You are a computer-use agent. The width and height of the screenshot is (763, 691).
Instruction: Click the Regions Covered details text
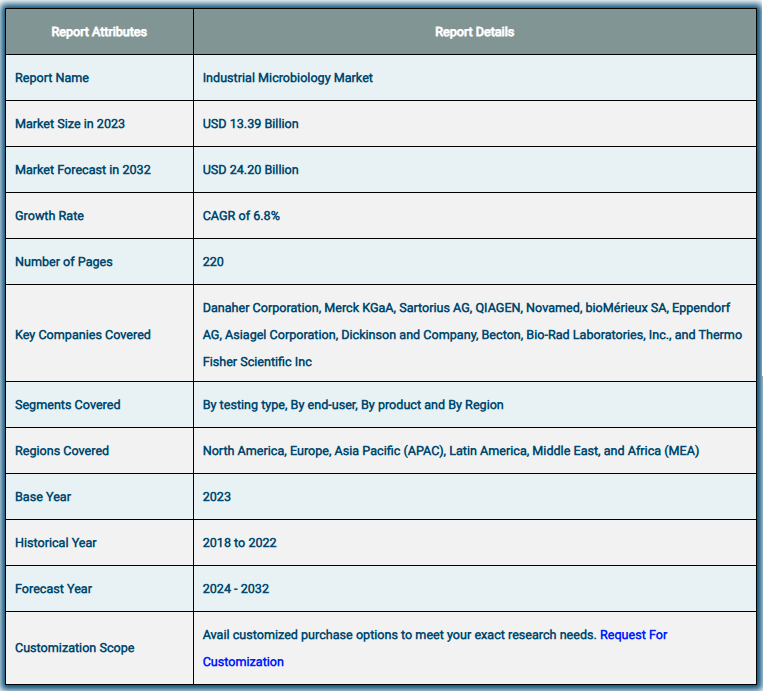tap(451, 451)
